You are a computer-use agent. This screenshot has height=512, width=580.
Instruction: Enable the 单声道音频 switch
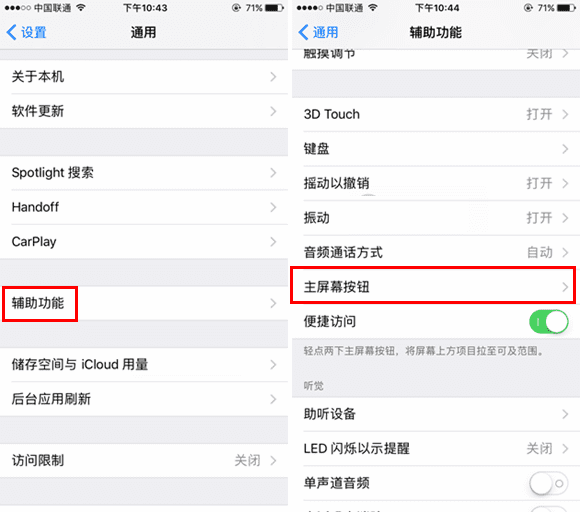[x=549, y=483]
